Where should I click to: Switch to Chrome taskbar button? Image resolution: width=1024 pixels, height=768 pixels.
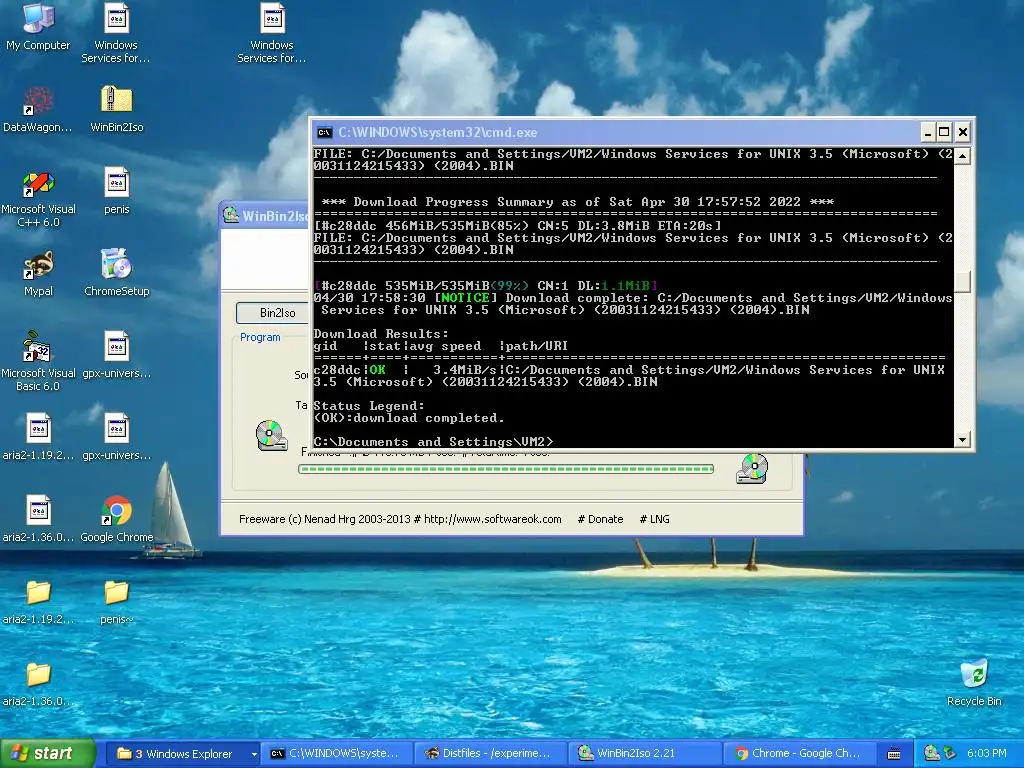tap(798, 754)
